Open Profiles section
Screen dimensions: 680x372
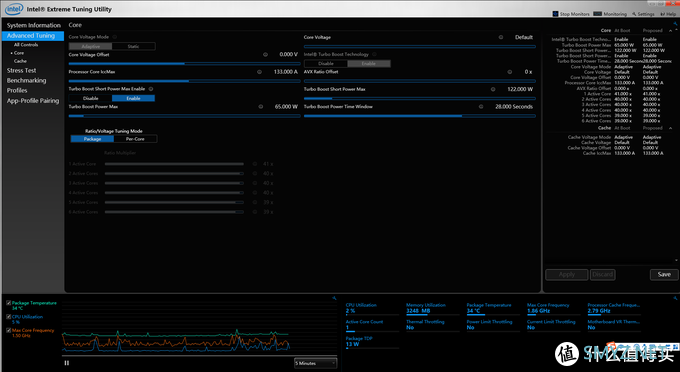pos(17,91)
